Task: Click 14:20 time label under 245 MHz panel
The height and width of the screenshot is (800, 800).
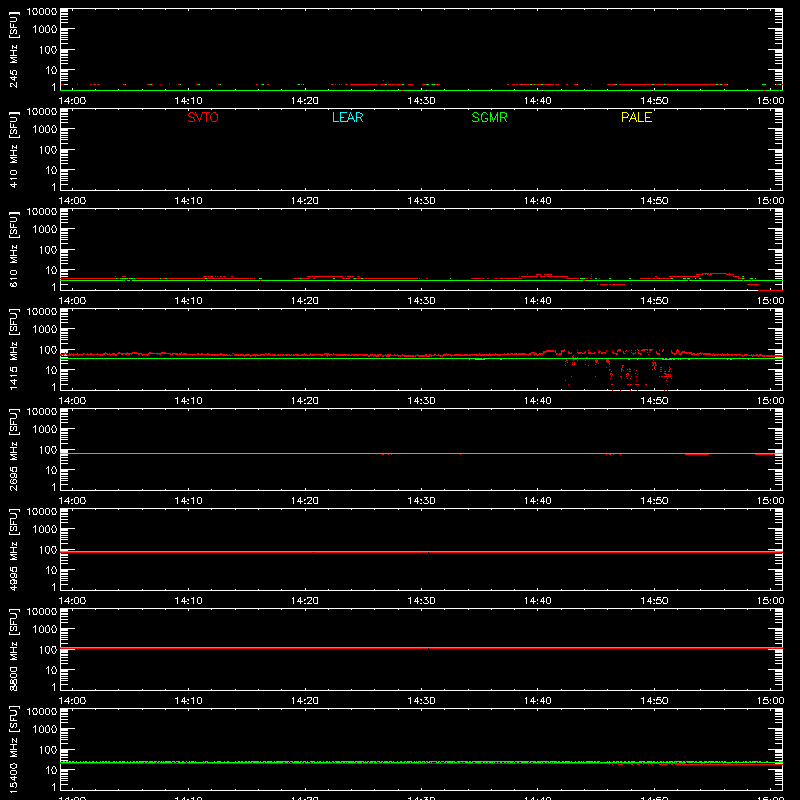Action: coord(305,101)
